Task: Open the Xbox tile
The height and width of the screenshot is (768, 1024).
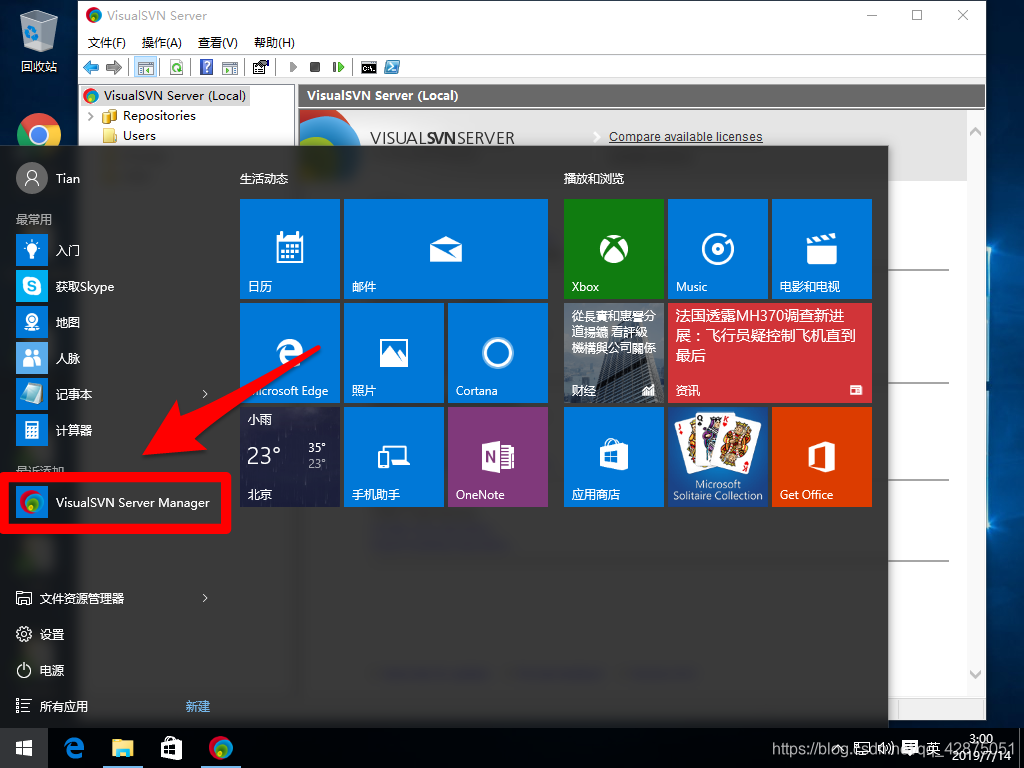Action: (614, 249)
